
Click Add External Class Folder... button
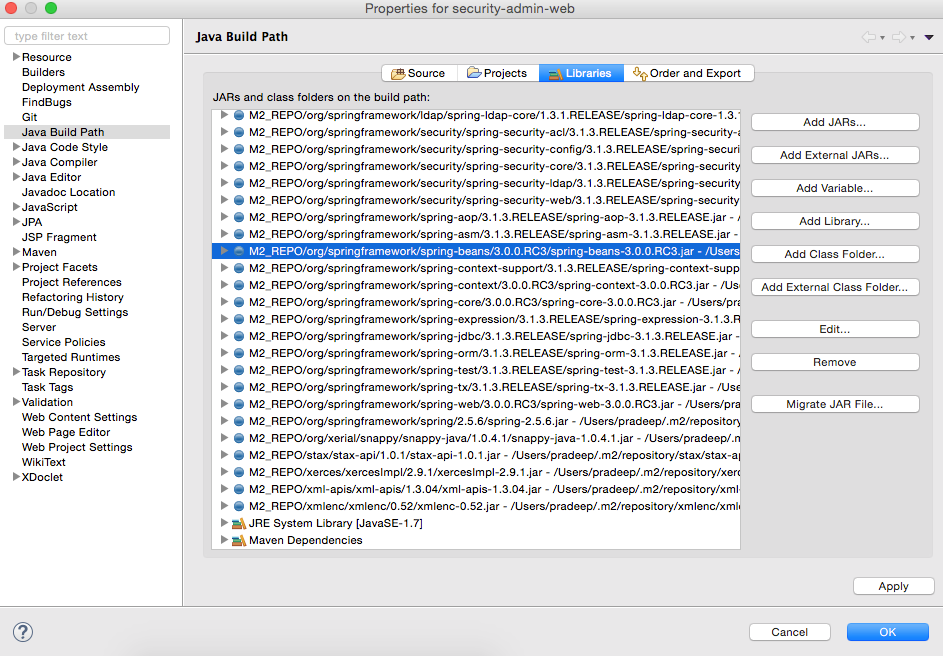click(835, 287)
